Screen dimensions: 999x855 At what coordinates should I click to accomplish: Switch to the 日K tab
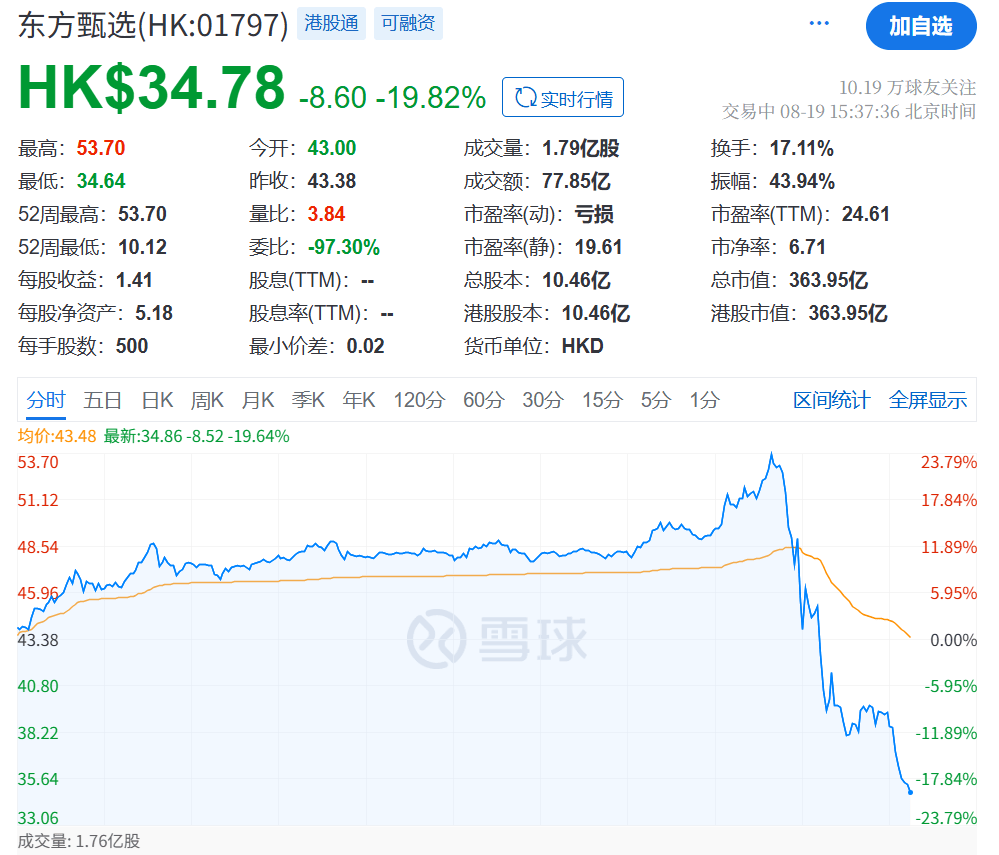pos(157,400)
